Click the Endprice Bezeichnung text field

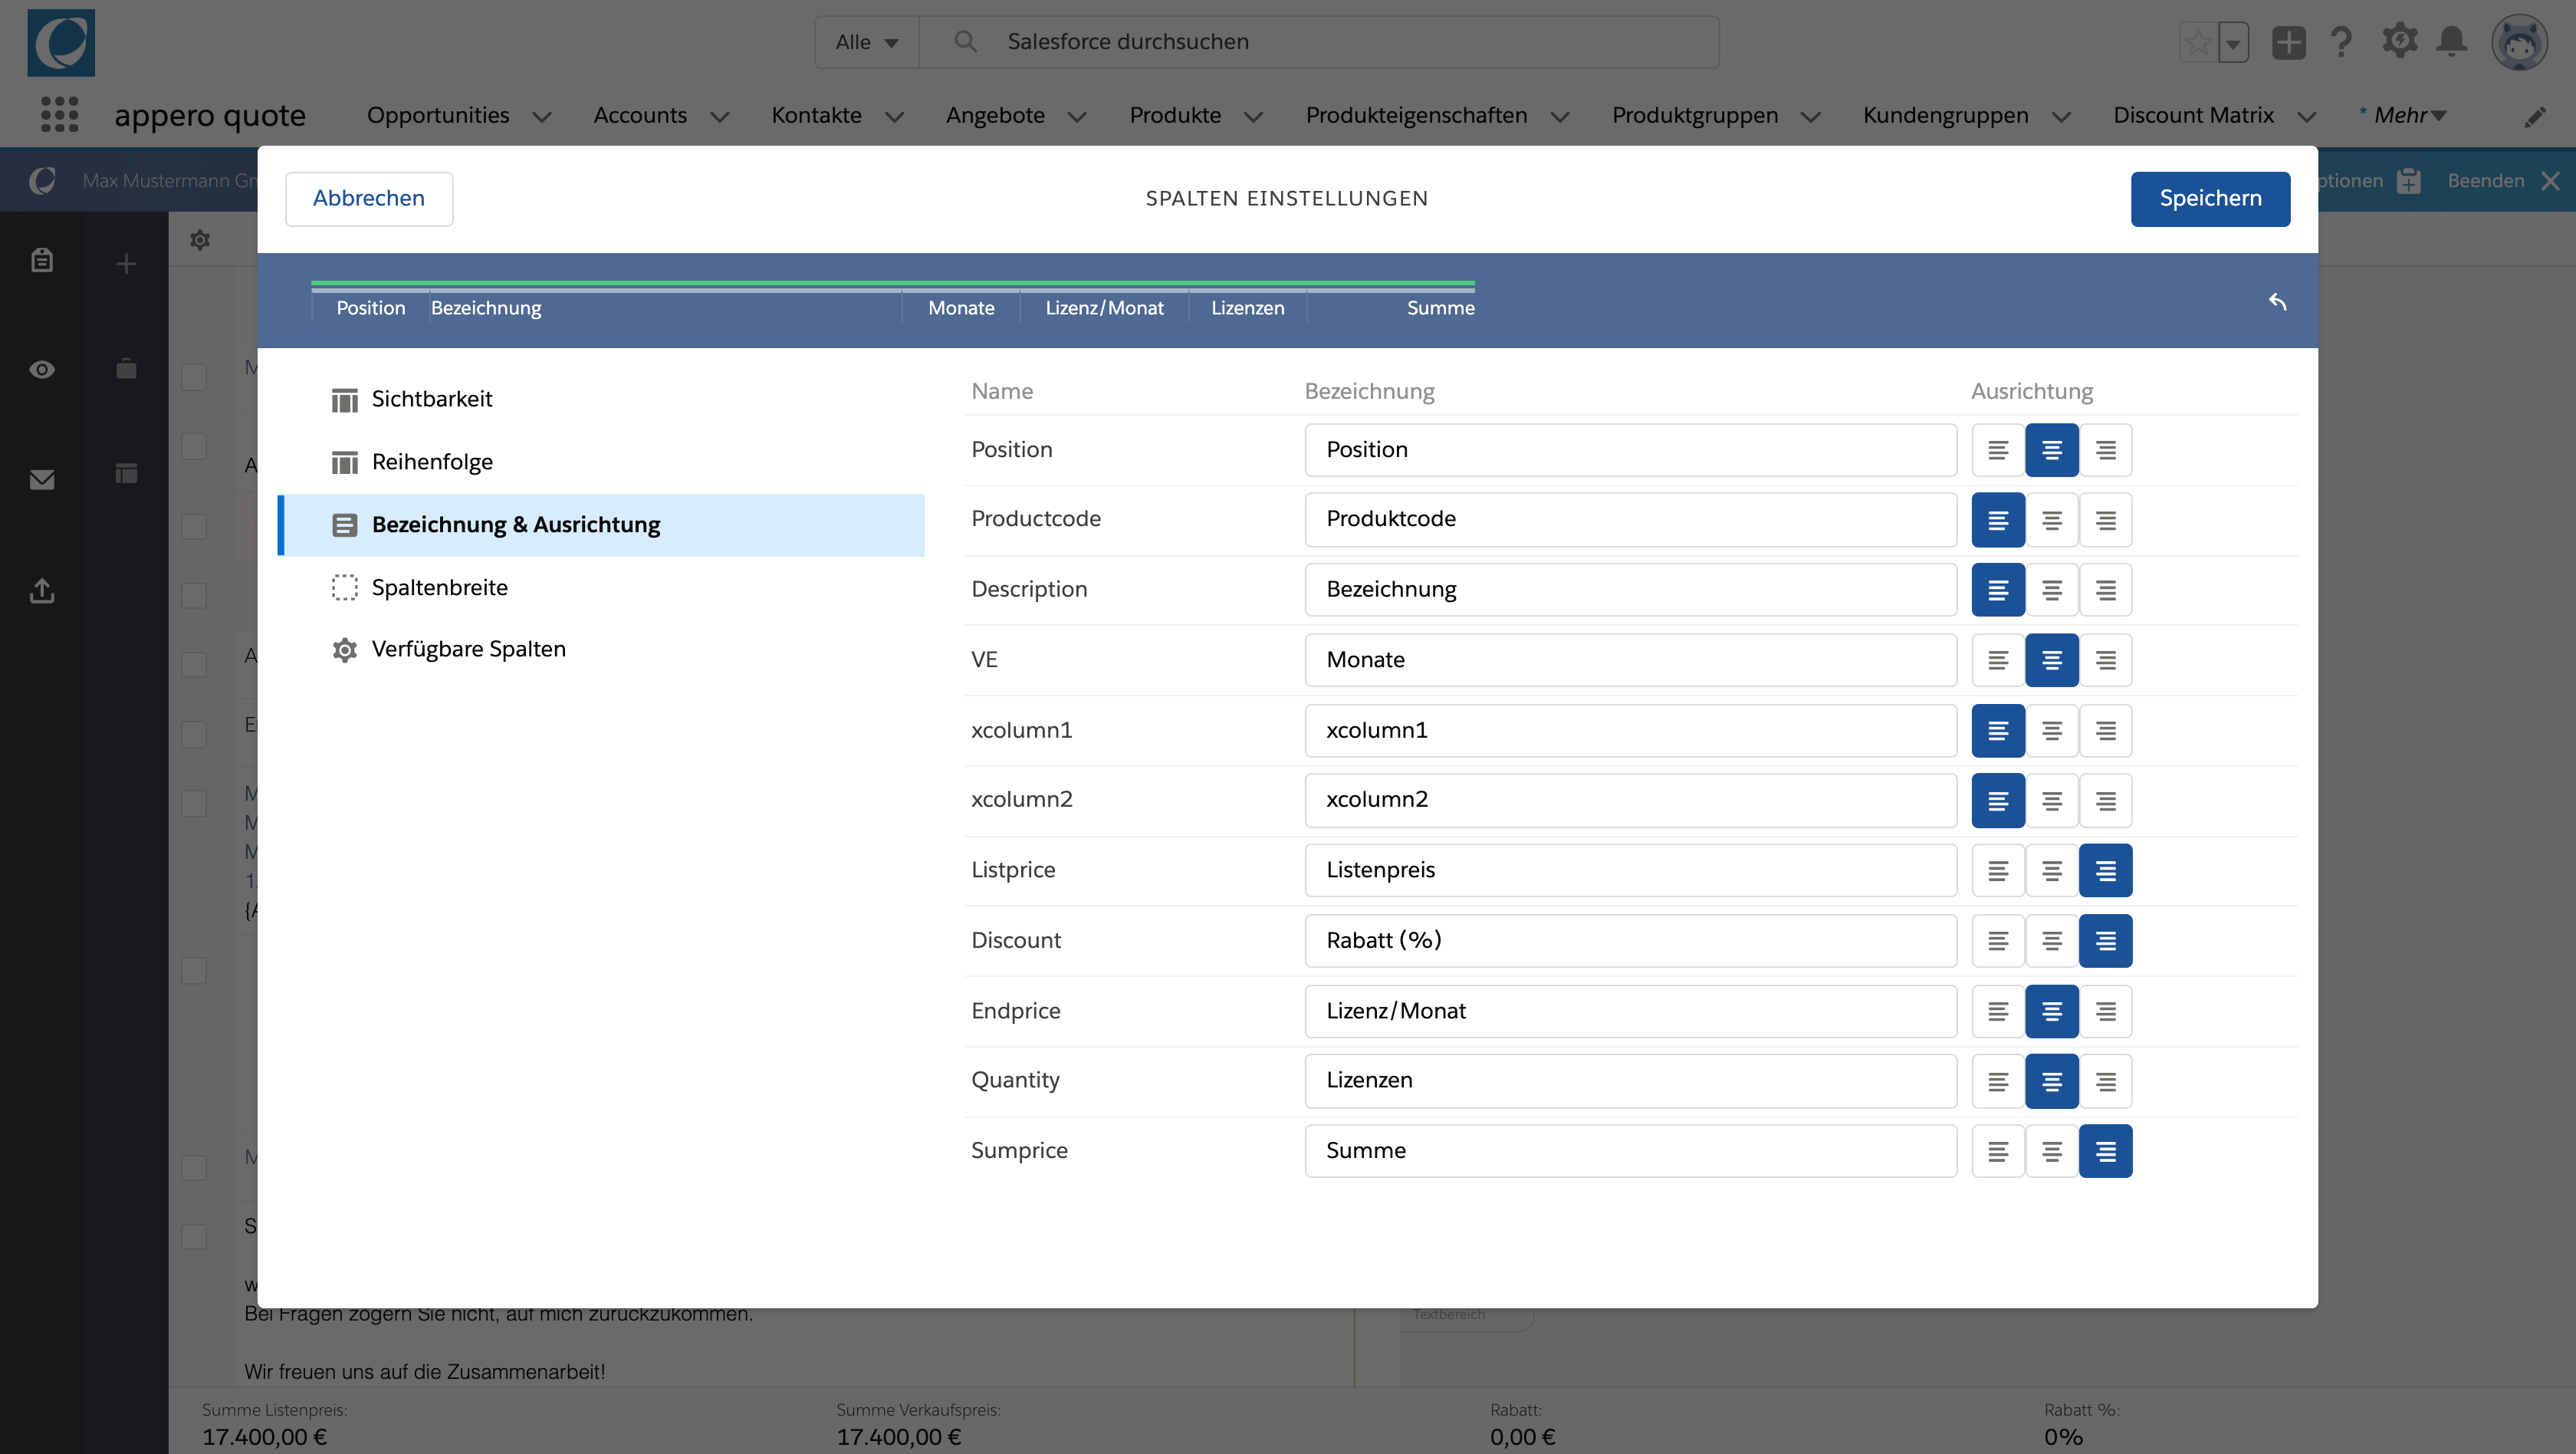tap(1629, 1011)
